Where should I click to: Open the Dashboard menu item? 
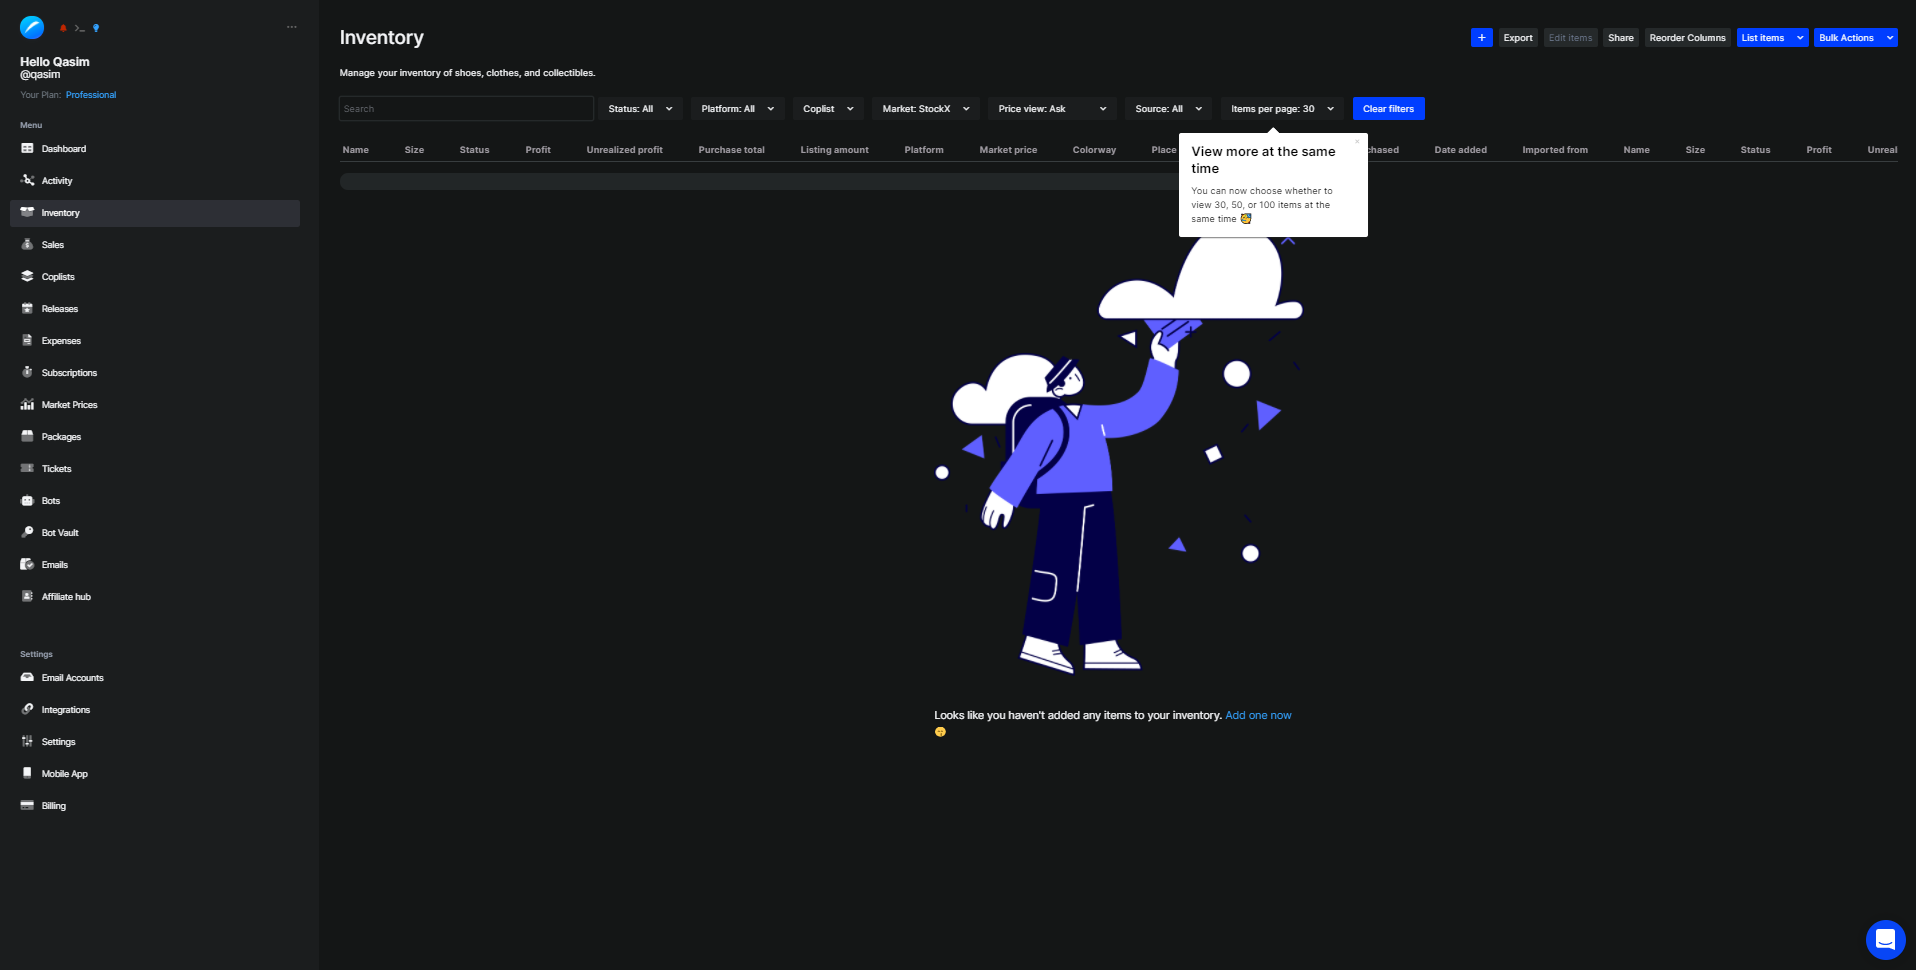coord(63,149)
